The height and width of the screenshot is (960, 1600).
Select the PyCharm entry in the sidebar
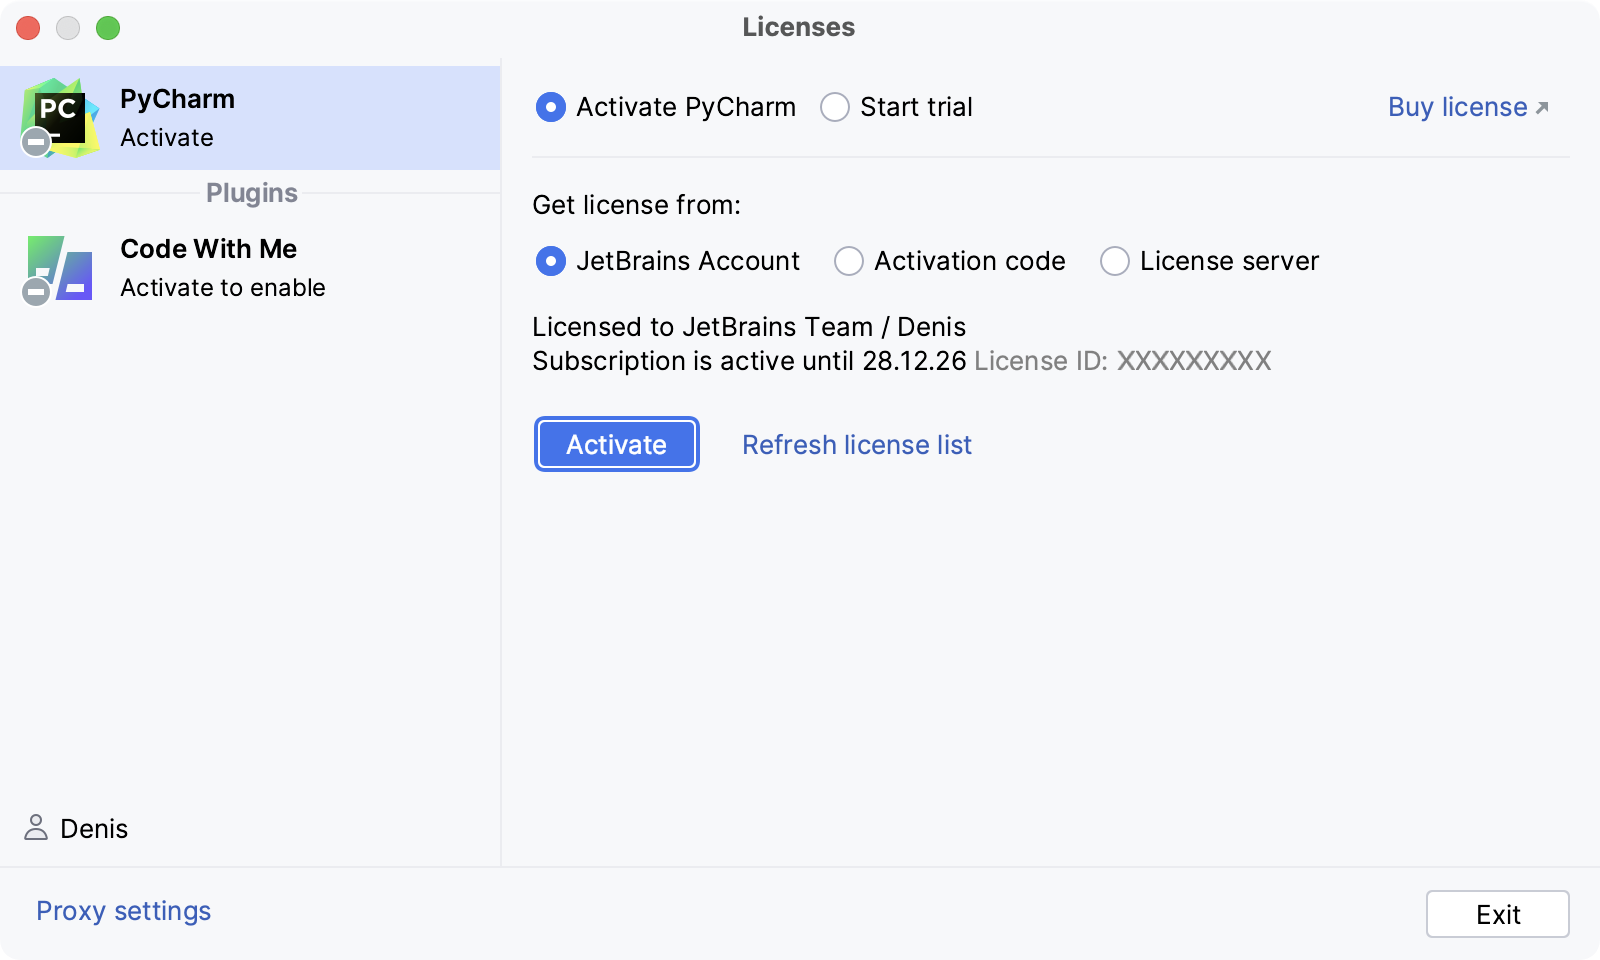250,117
